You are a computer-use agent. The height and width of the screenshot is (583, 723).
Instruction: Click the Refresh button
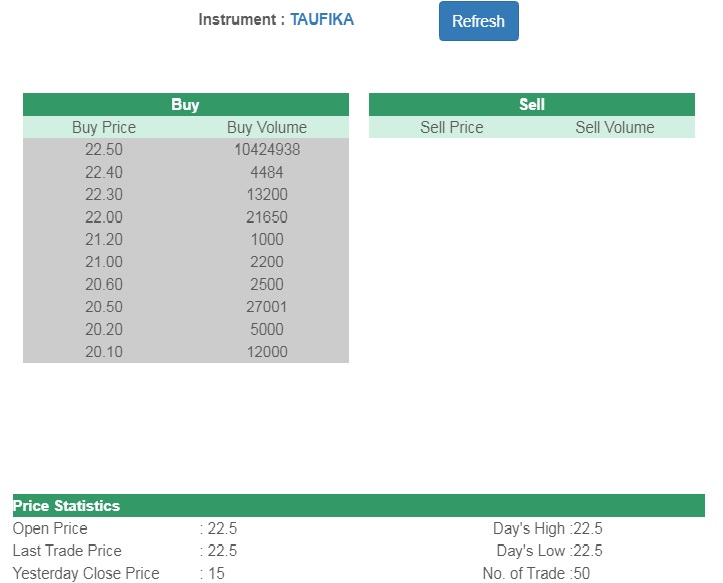478,21
